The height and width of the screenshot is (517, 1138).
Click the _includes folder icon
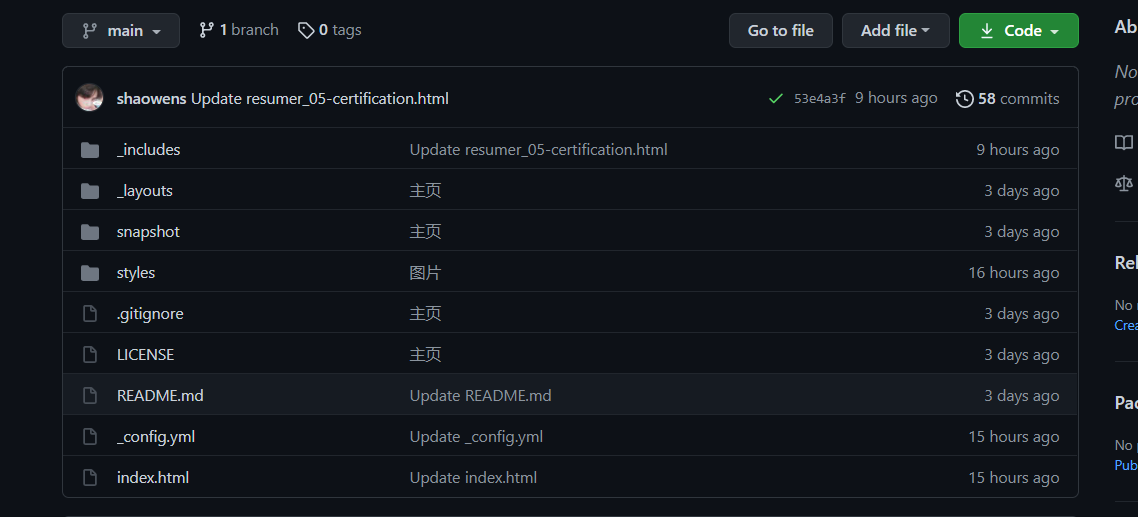tap(90, 150)
